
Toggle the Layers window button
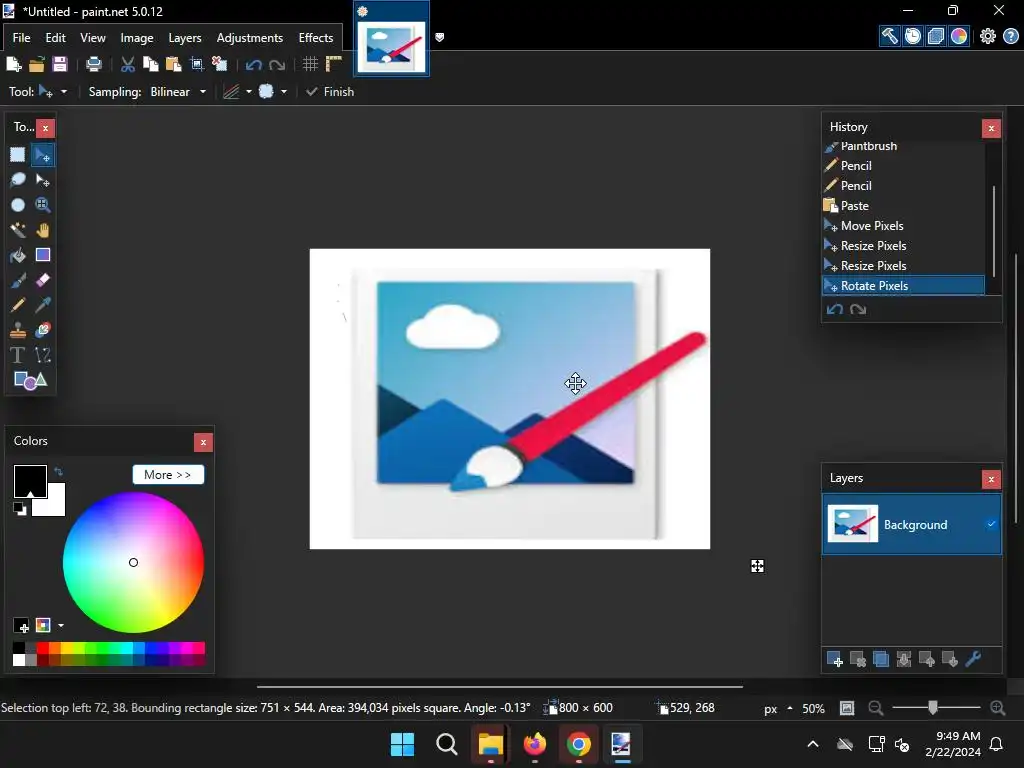[x=936, y=36]
